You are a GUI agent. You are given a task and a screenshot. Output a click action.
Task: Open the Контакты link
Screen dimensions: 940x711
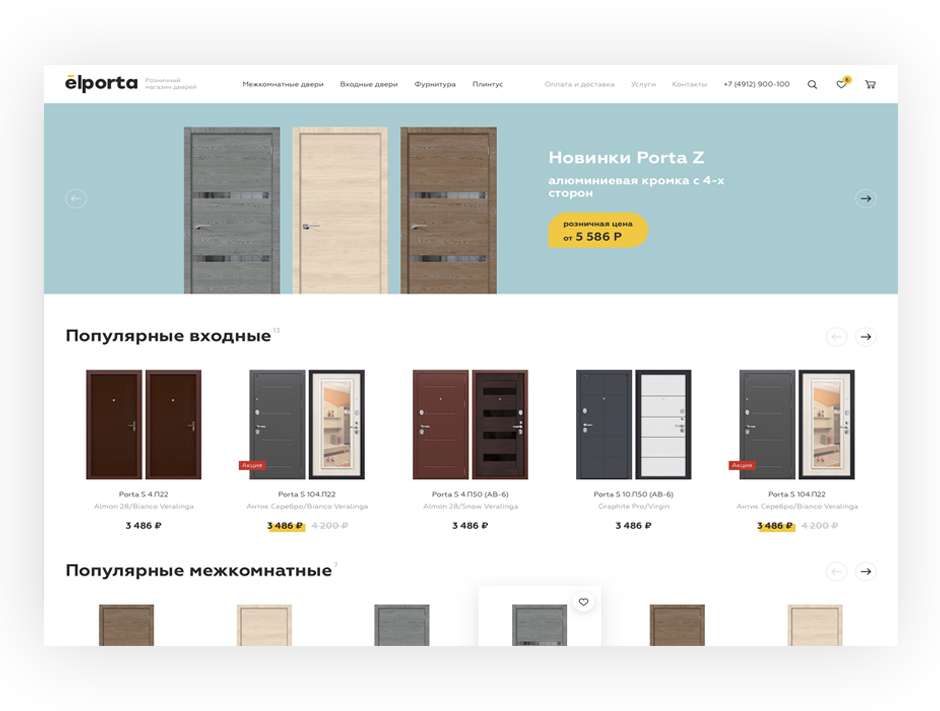(689, 85)
